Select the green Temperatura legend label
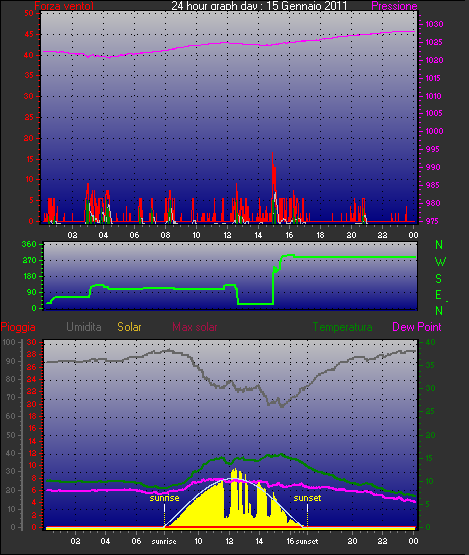This screenshot has height=555, width=469. tap(342, 327)
